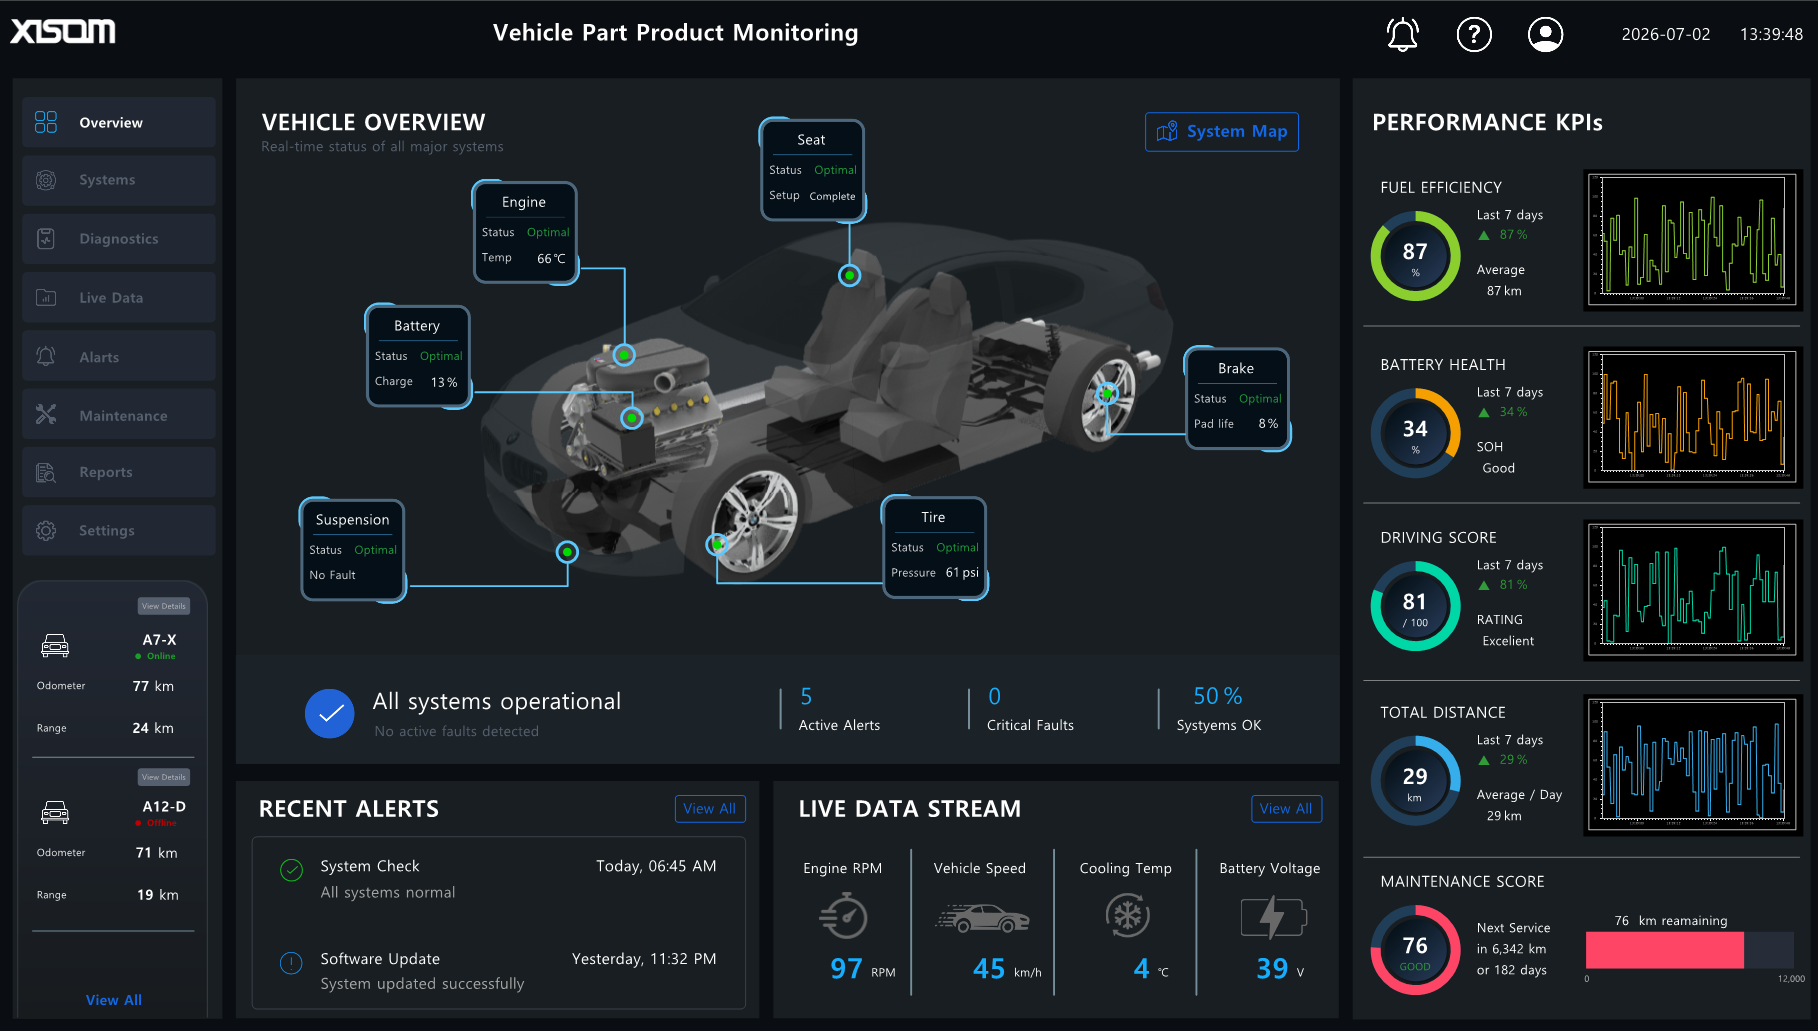Viewport: 1818px width, 1031px height.
Task: Select the Overview menu item
Action: [x=119, y=122]
